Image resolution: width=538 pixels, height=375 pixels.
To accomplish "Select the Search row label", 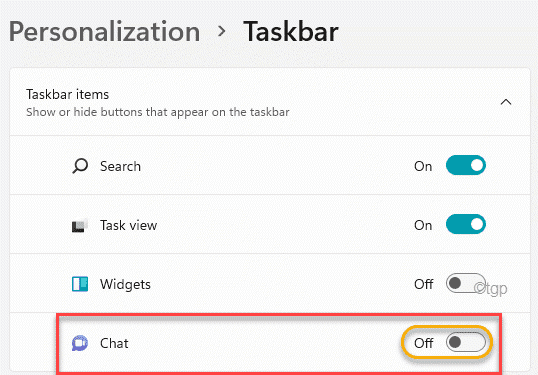I will (x=120, y=166).
